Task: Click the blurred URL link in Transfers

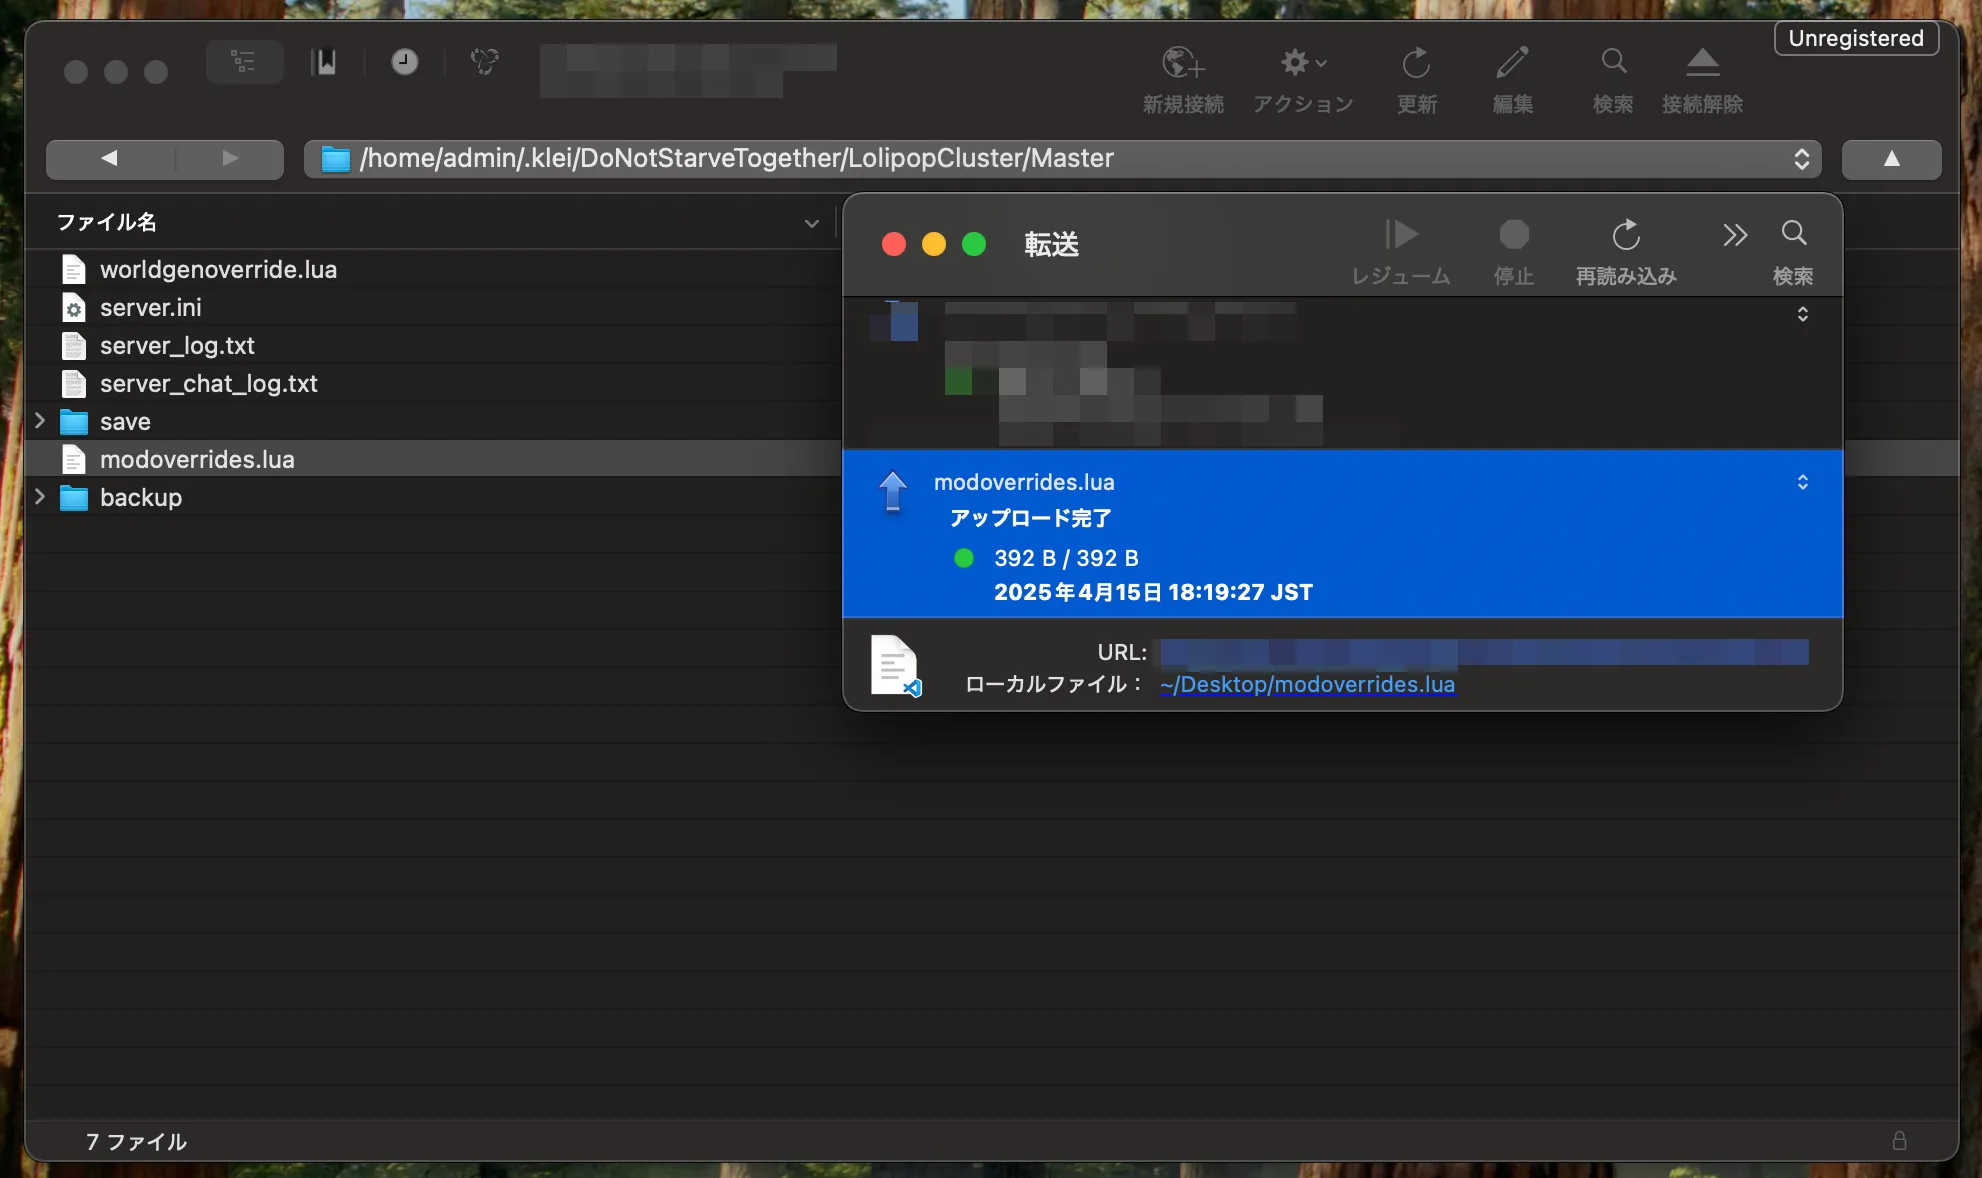Action: point(1484,652)
